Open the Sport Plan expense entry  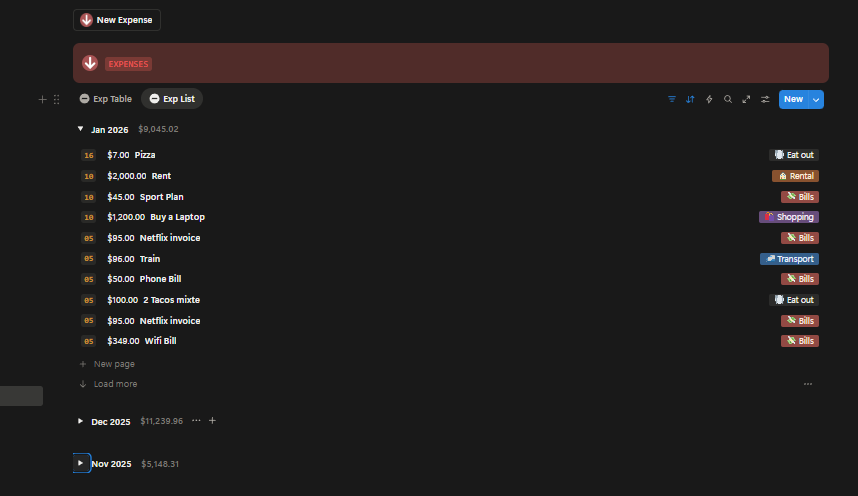(x=161, y=197)
